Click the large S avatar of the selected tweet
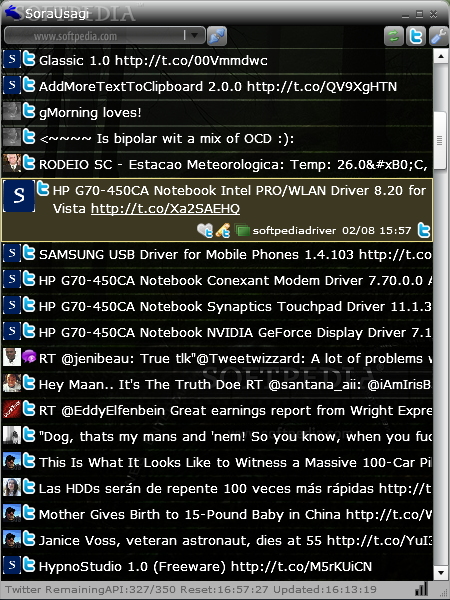 [19, 196]
